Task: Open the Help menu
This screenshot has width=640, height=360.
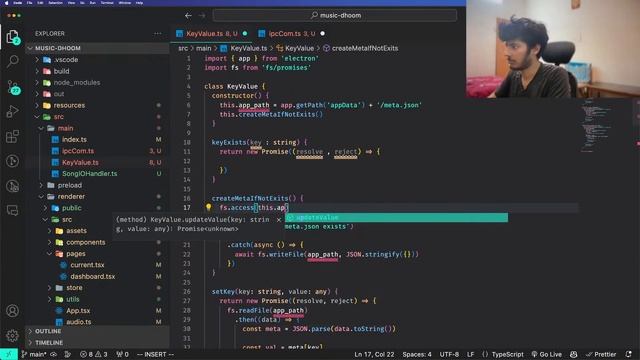Action: (x=139, y=2)
